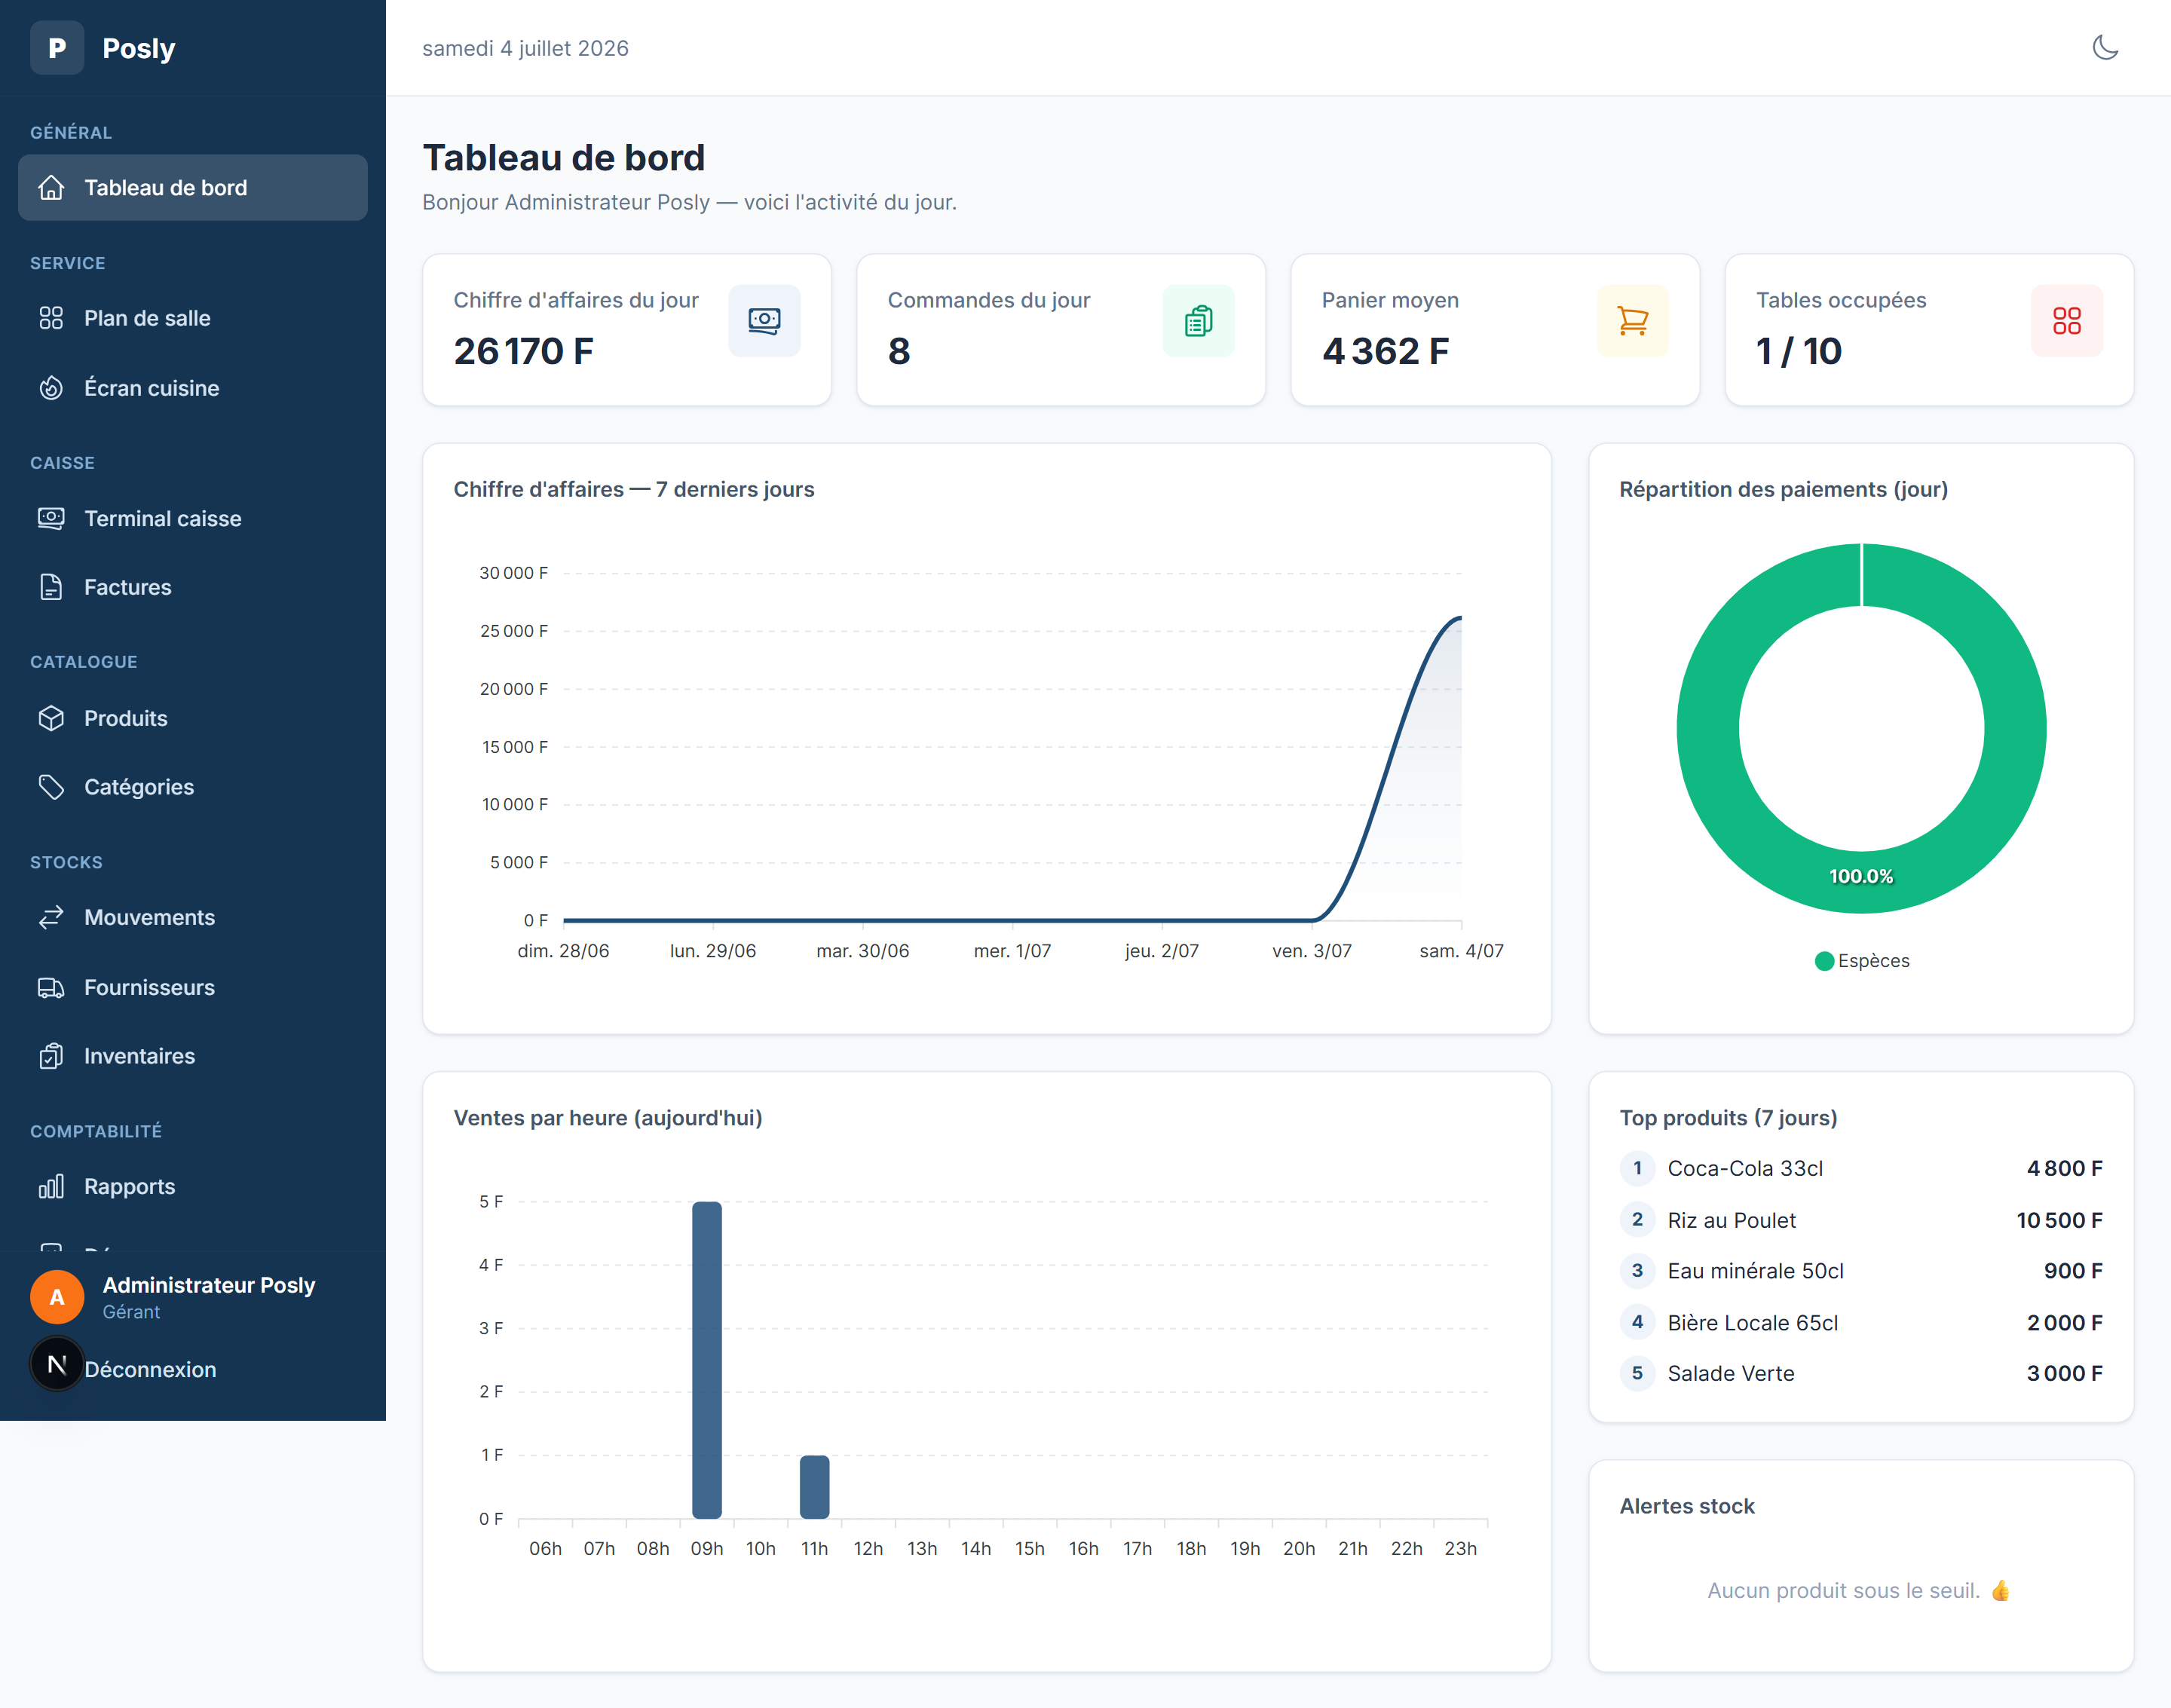Open Catégories in the sidebar
The height and width of the screenshot is (1708, 2171).
tap(192, 787)
